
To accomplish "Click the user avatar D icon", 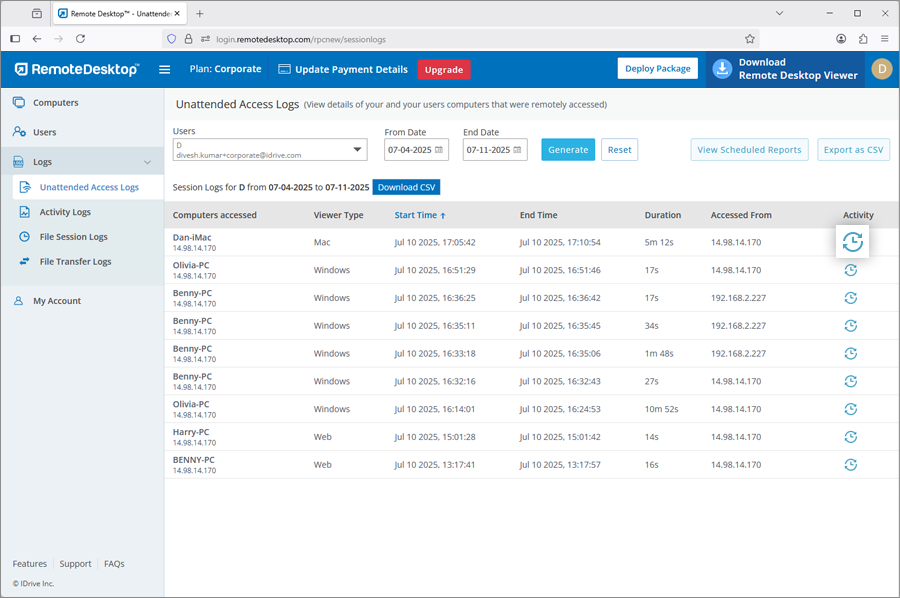I will [881, 69].
